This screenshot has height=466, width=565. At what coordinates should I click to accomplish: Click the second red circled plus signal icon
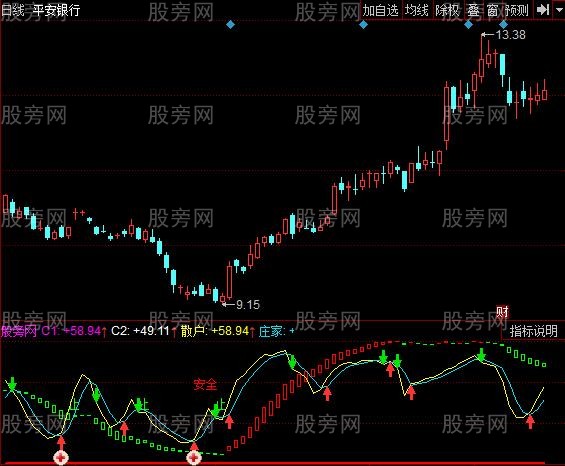point(194,458)
